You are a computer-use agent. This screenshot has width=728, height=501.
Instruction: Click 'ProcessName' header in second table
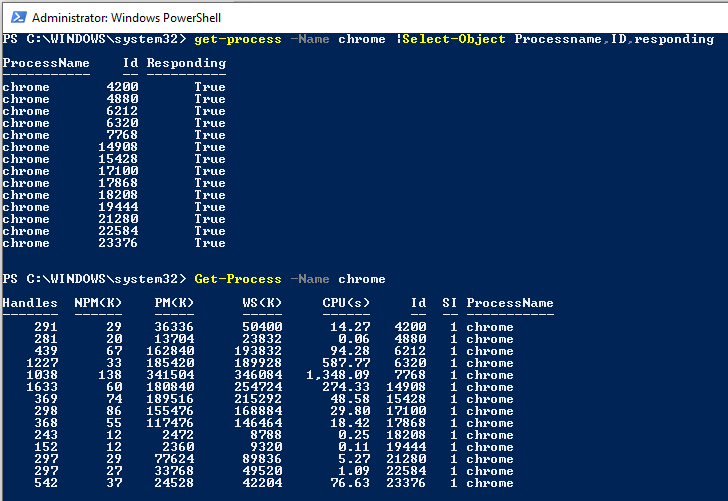(x=510, y=303)
